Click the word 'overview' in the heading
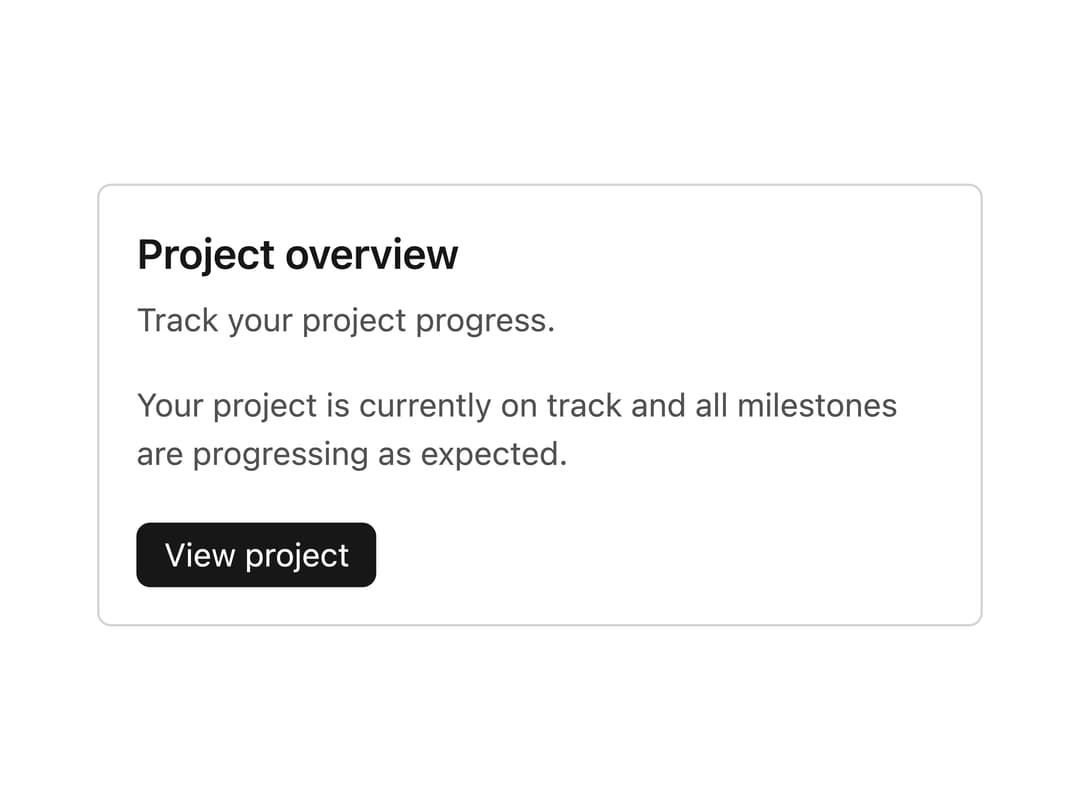The image size is (1080, 810). coord(372,256)
